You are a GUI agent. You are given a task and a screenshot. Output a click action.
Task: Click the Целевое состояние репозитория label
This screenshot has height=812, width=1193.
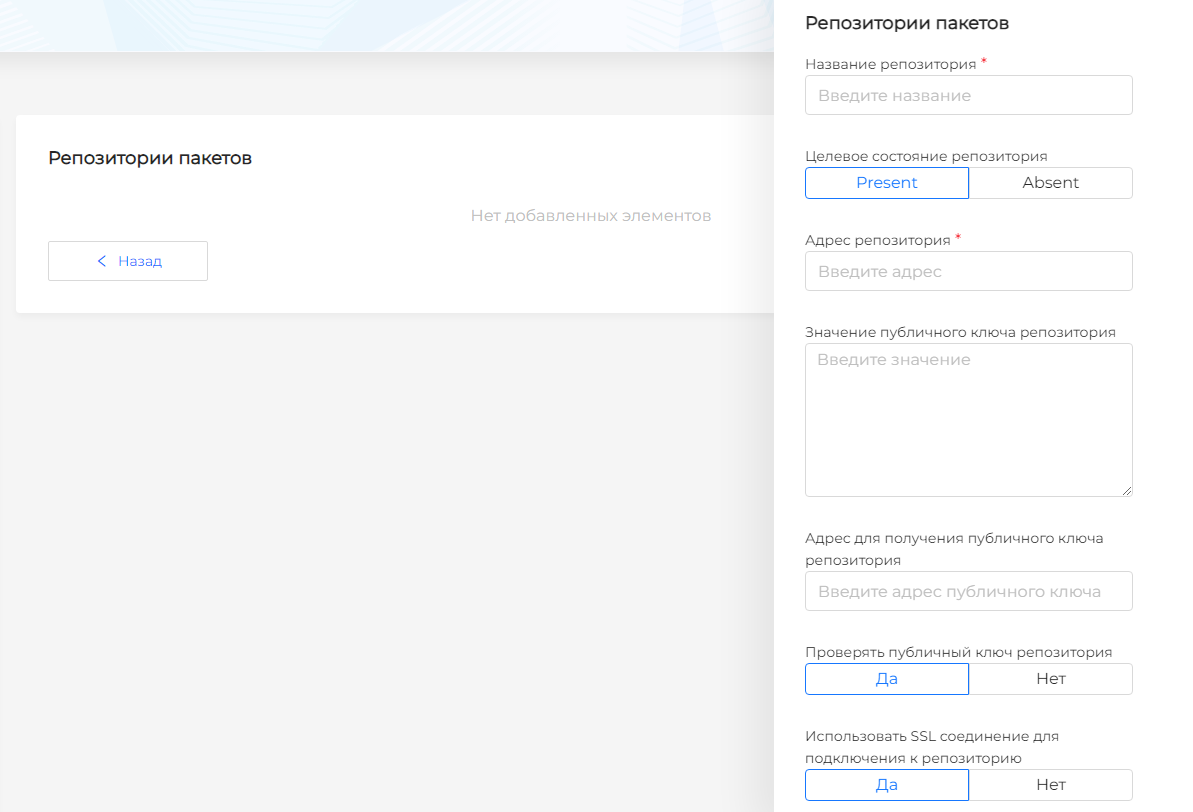pyautogui.click(x=926, y=156)
